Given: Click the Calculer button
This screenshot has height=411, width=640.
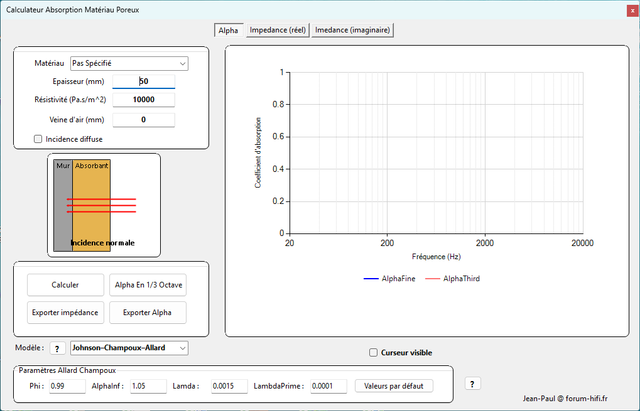Looking at the screenshot, I should (x=65, y=285).
